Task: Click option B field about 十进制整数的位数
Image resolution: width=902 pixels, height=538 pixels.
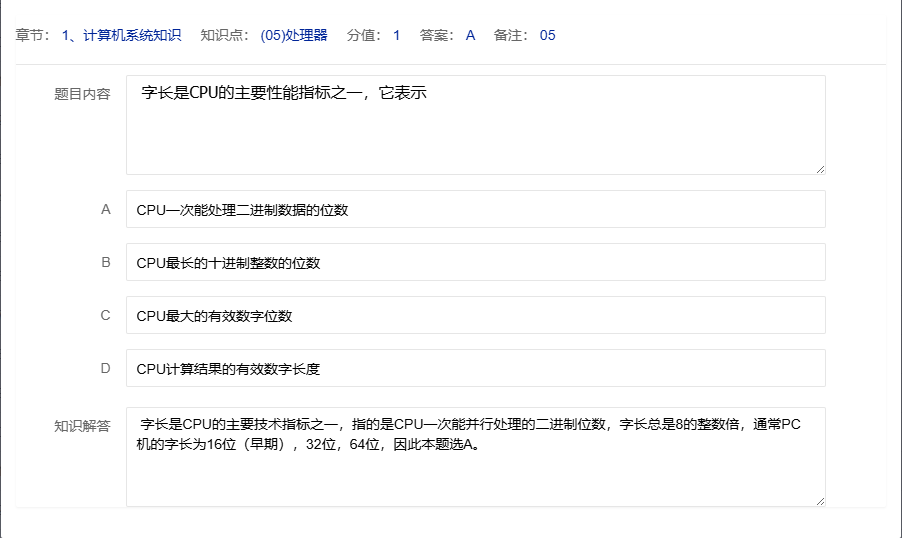Action: 475,263
